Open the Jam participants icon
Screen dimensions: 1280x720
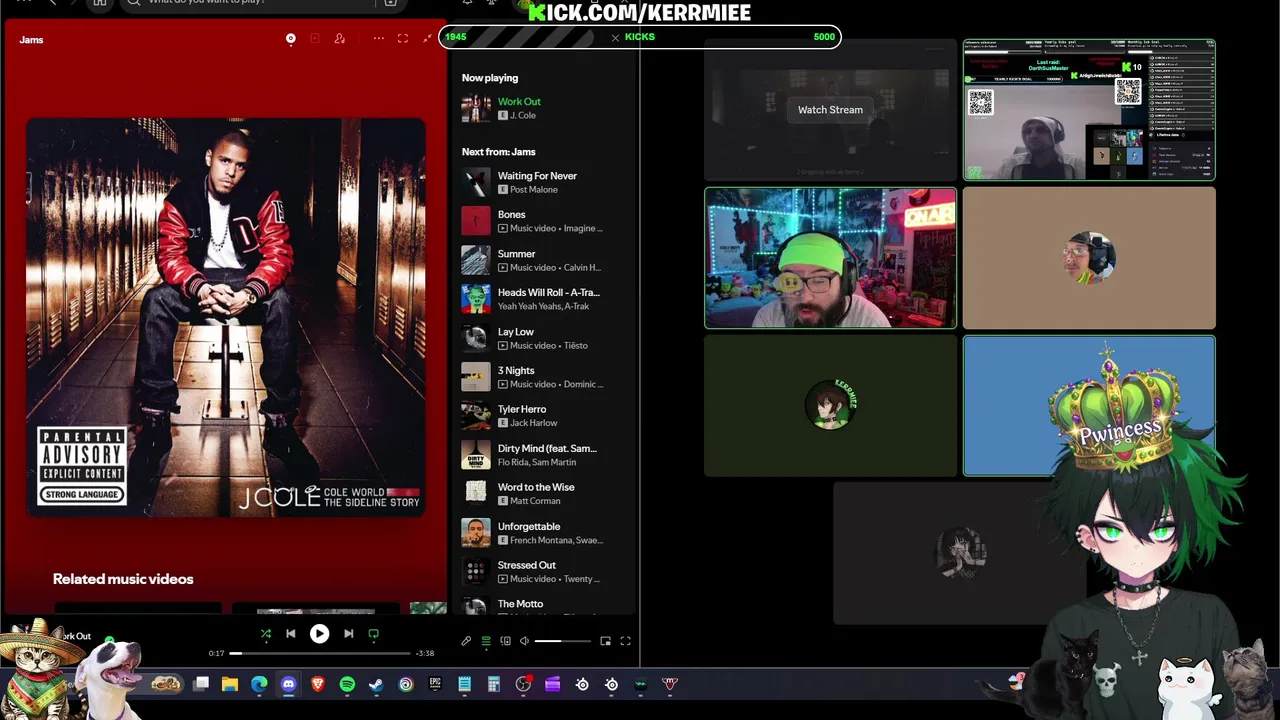click(x=340, y=39)
